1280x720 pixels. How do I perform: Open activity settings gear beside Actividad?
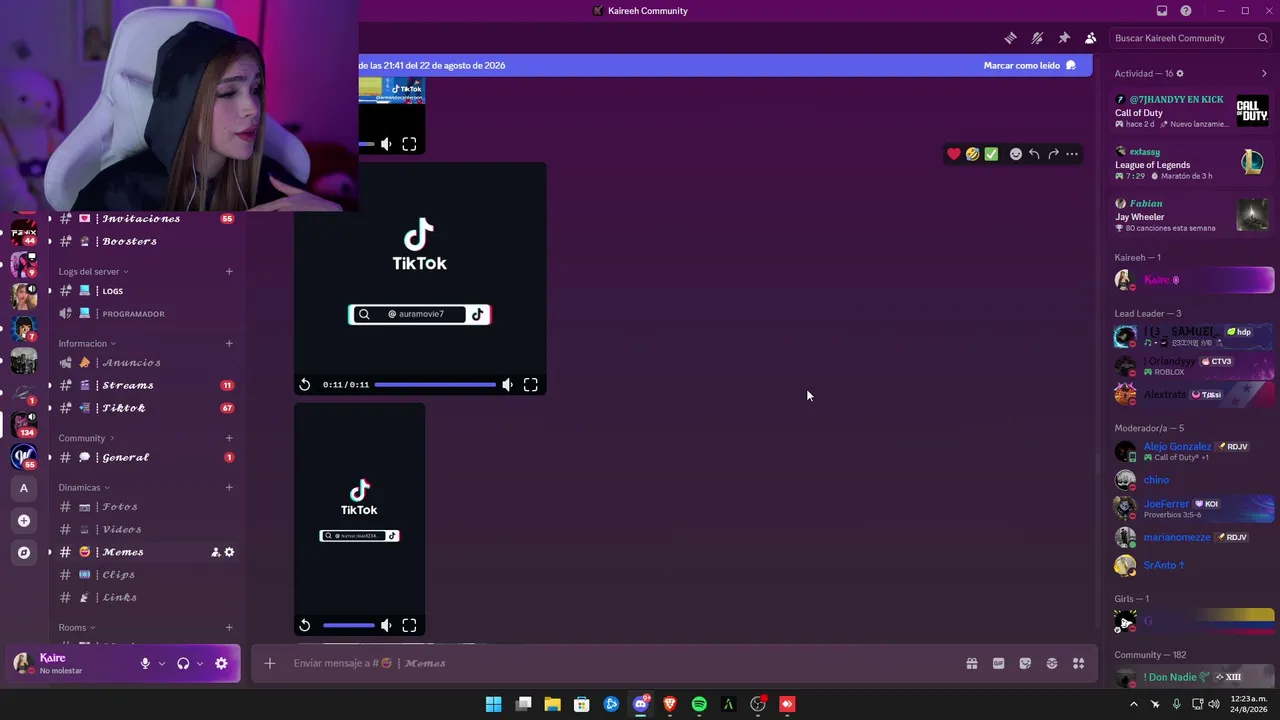coord(1180,73)
